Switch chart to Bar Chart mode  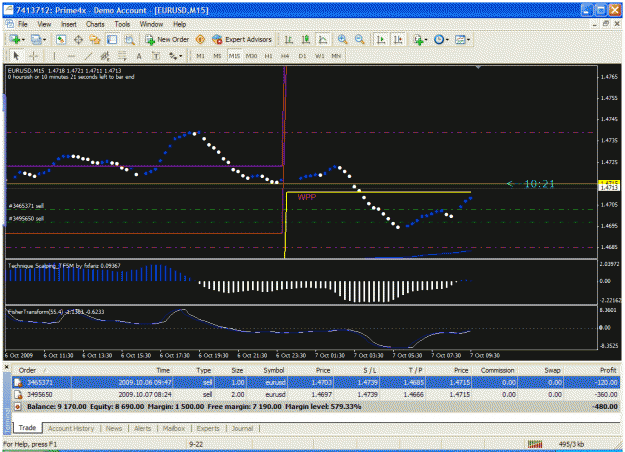289,39
